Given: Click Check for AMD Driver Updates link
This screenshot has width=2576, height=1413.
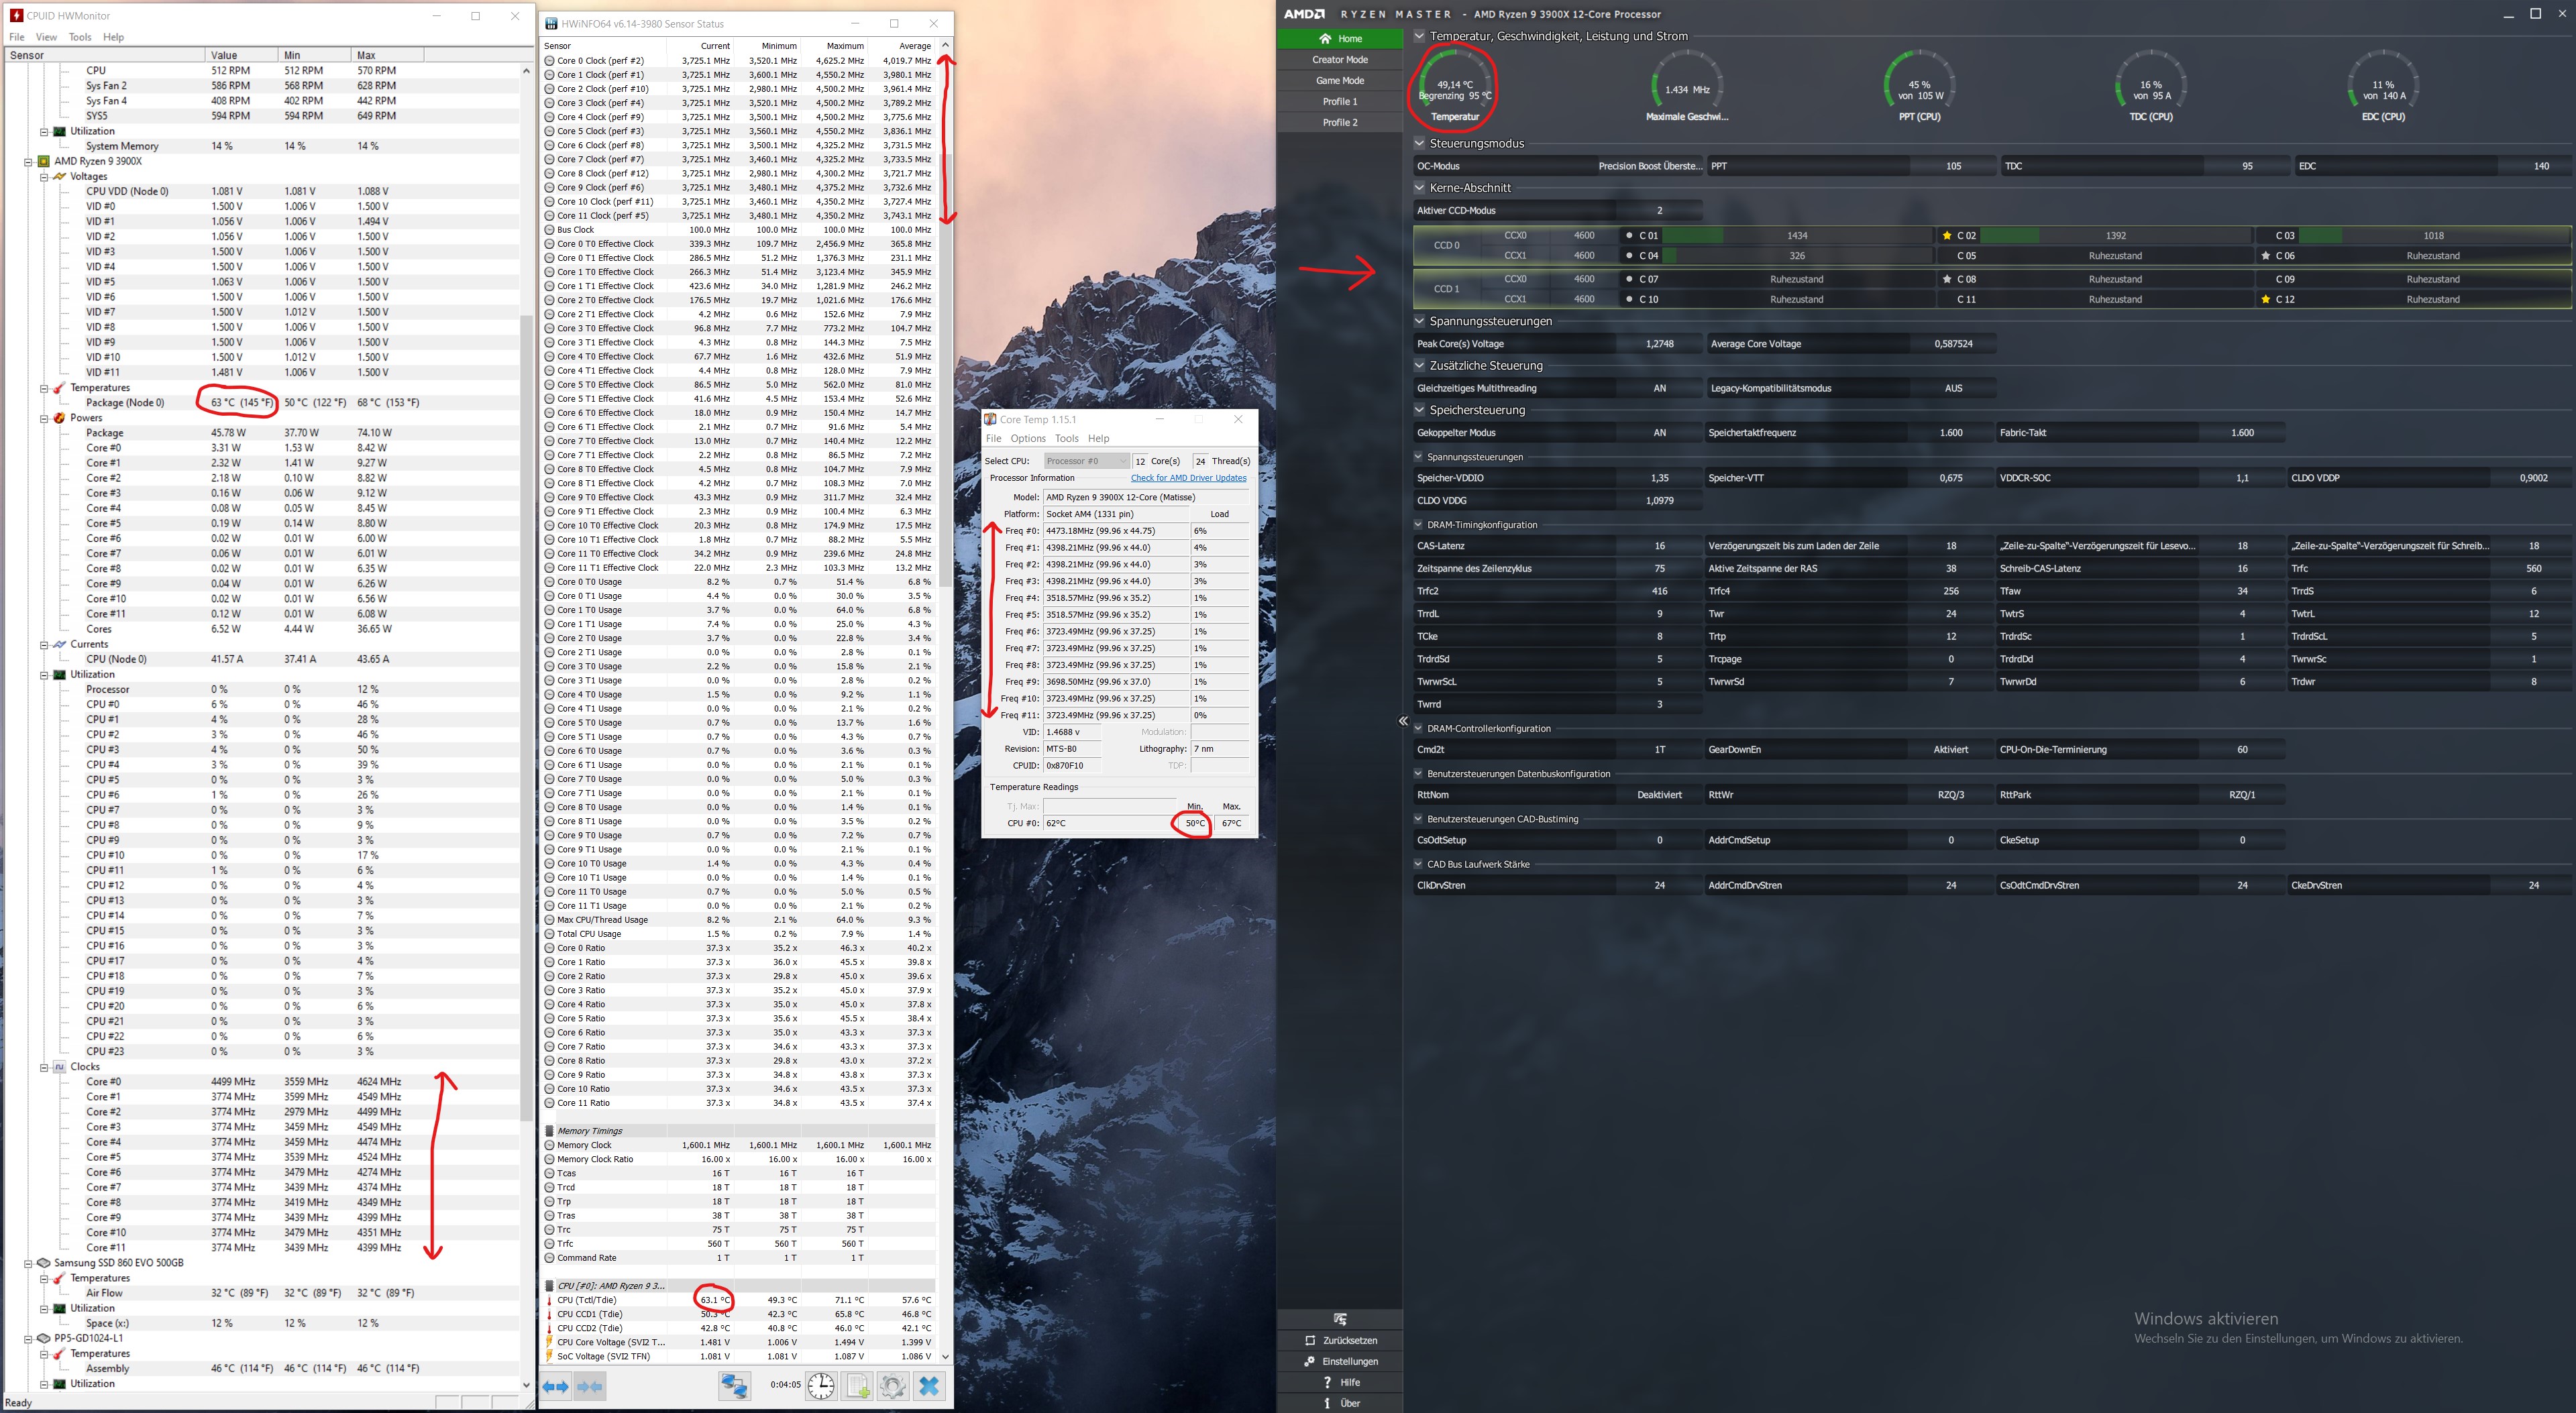Looking at the screenshot, I should pyautogui.click(x=1188, y=478).
